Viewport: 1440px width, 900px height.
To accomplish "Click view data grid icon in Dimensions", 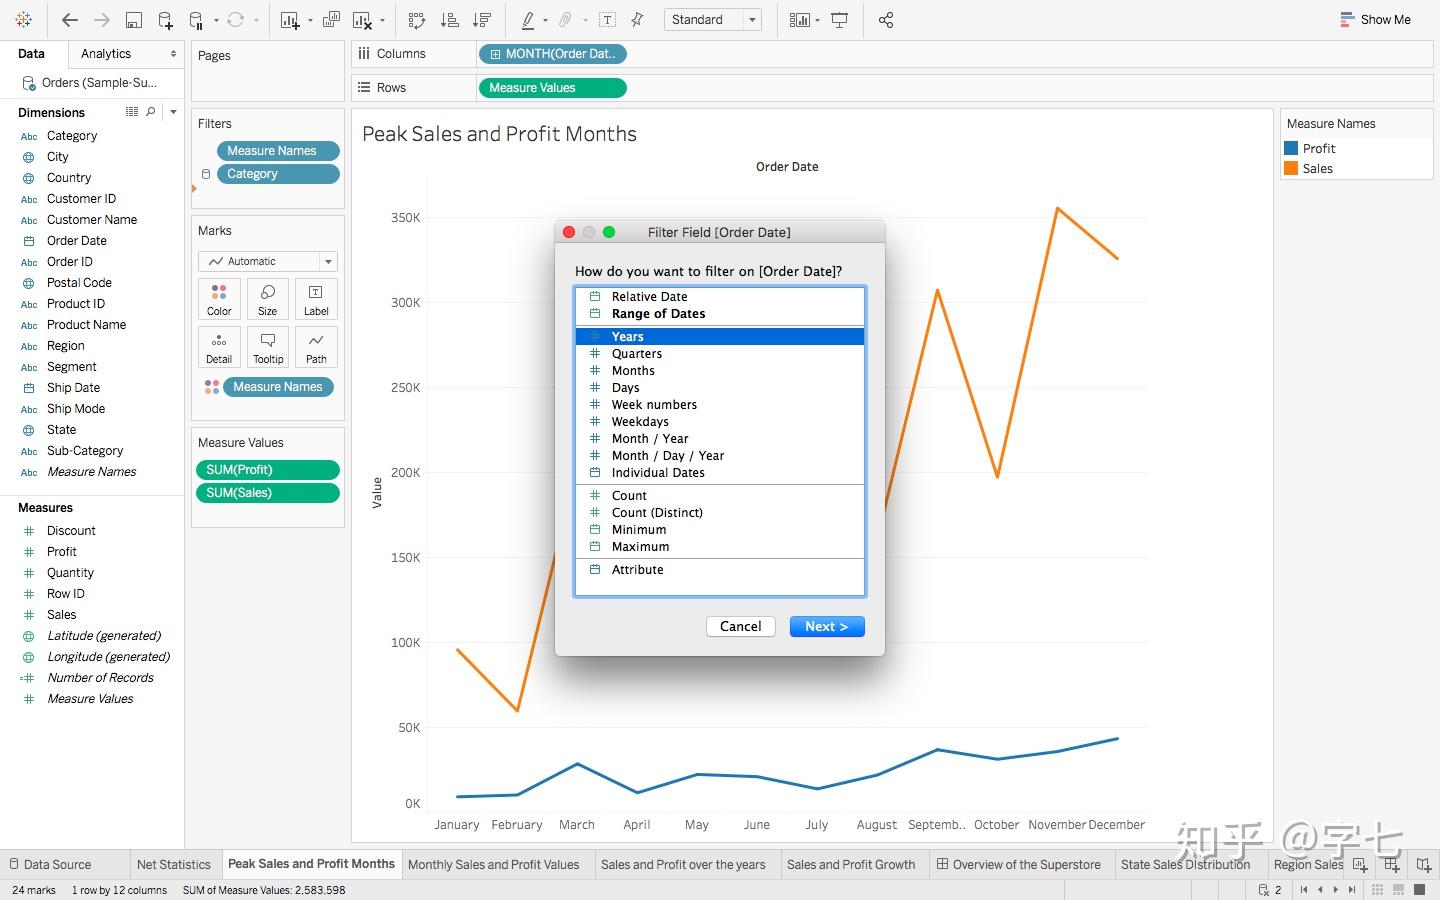I will coord(131,112).
